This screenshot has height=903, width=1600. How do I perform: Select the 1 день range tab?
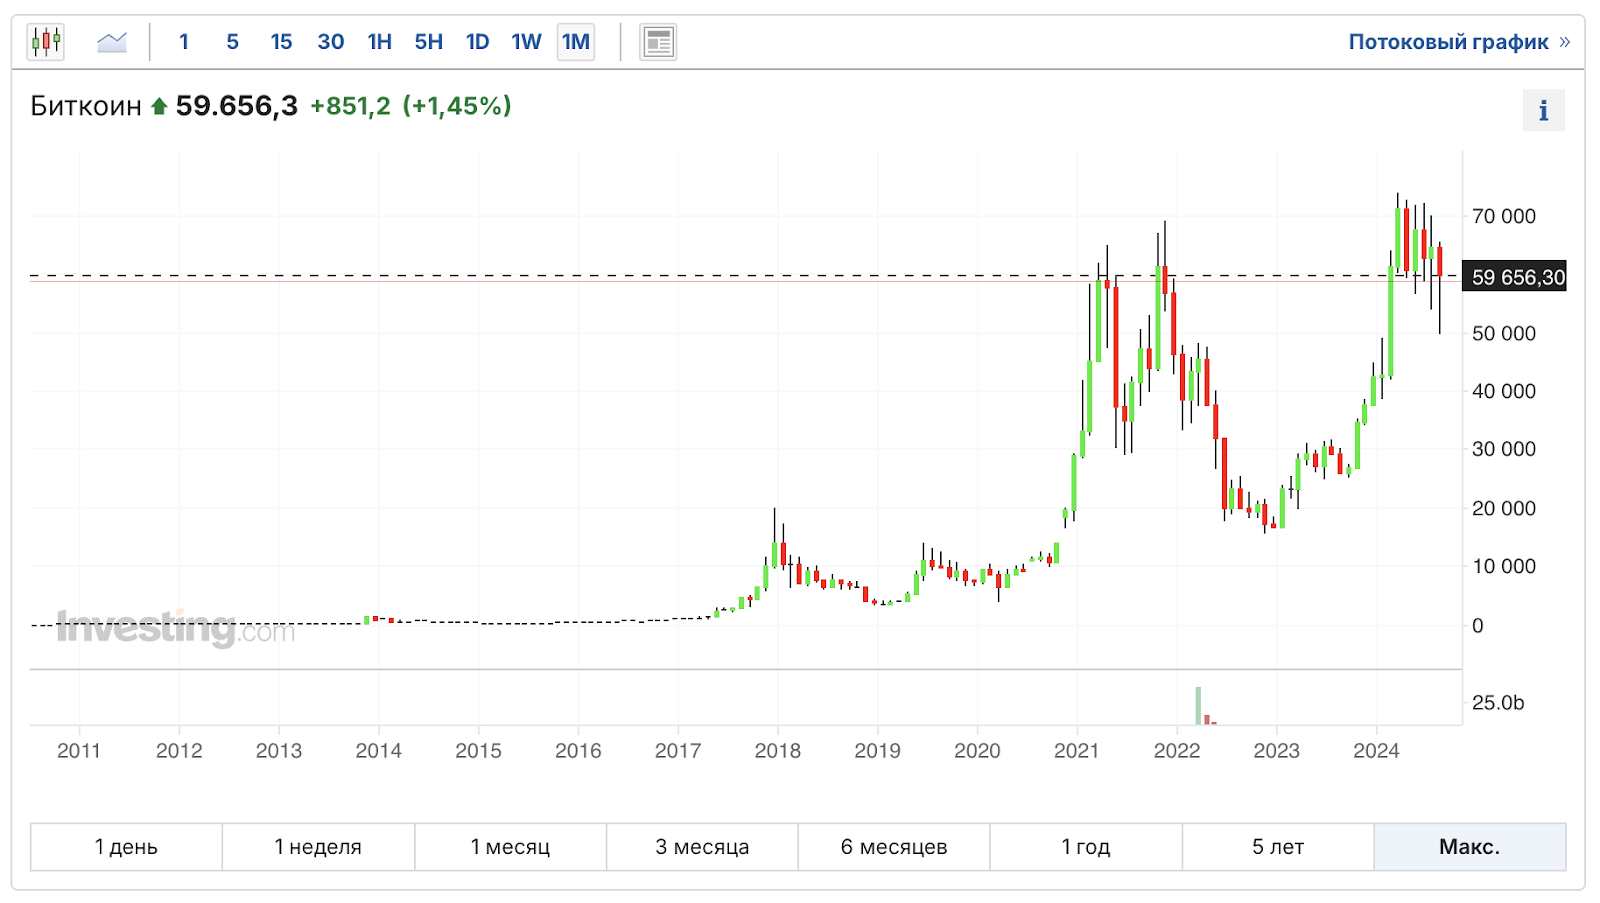[x=126, y=847]
